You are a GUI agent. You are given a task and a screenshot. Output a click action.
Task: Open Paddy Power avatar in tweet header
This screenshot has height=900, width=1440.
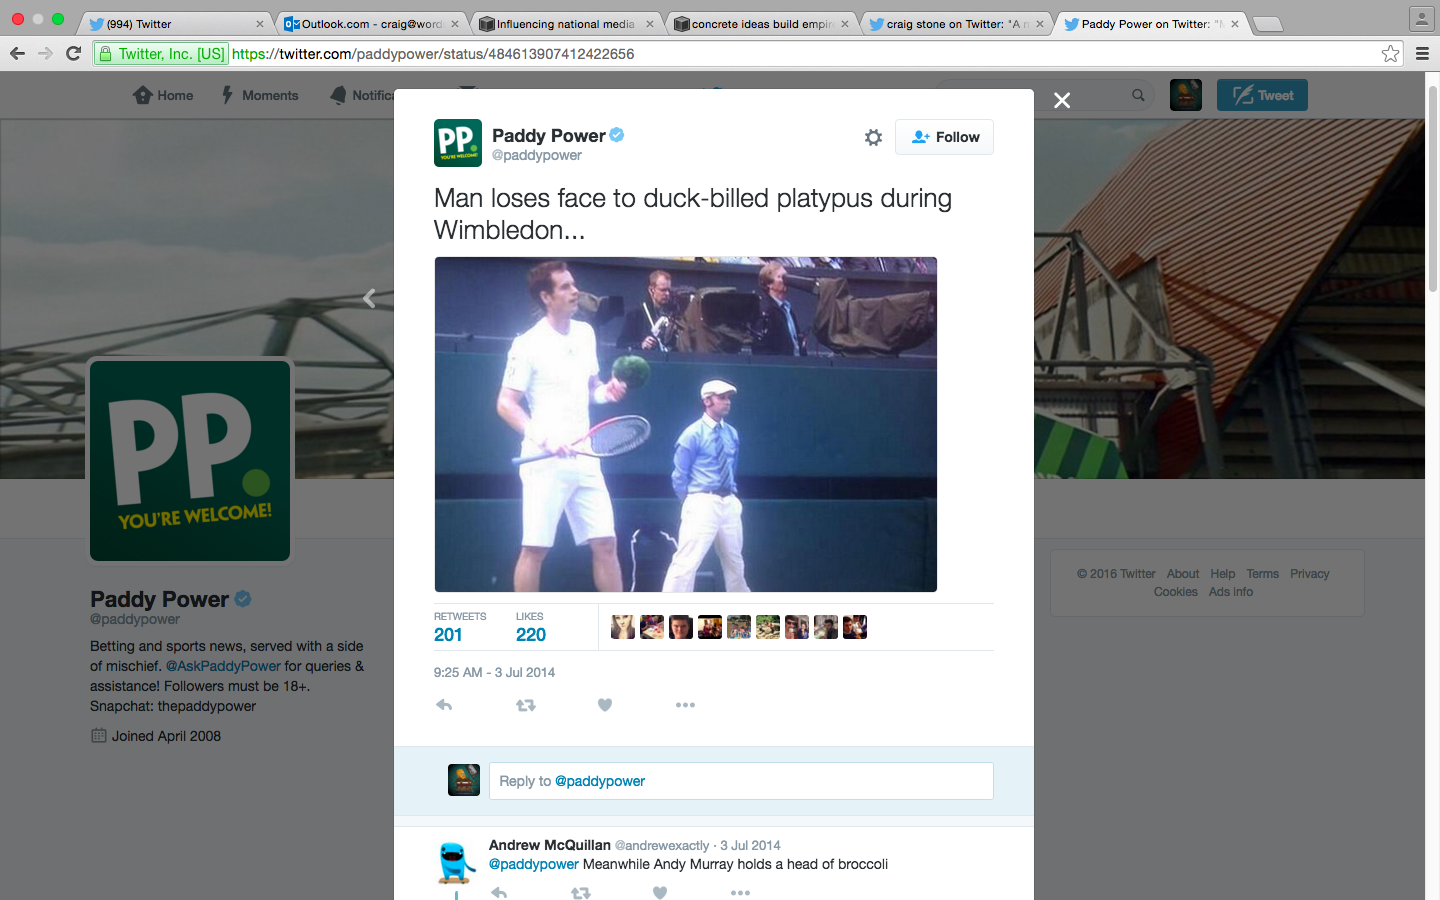point(458,143)
